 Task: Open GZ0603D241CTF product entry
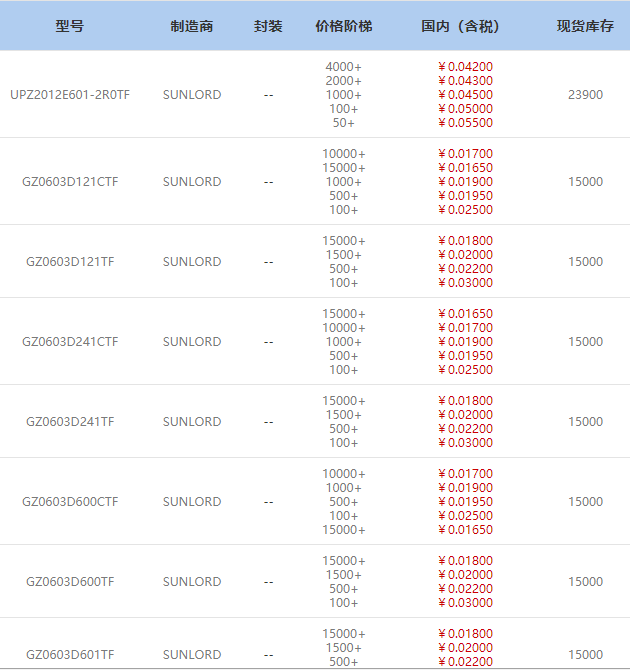(70, 342)
